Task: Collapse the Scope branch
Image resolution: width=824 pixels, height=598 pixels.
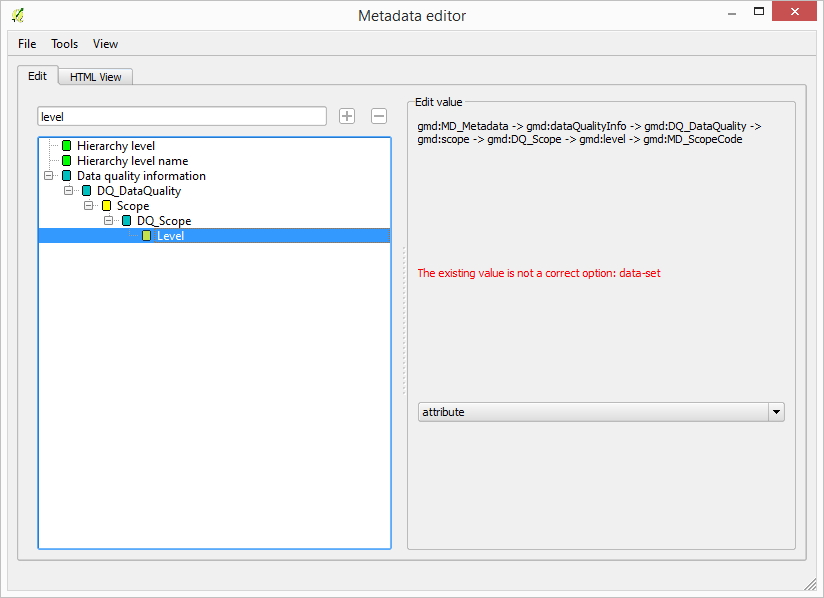Action: pyautogui.click(x=88, y=206)
